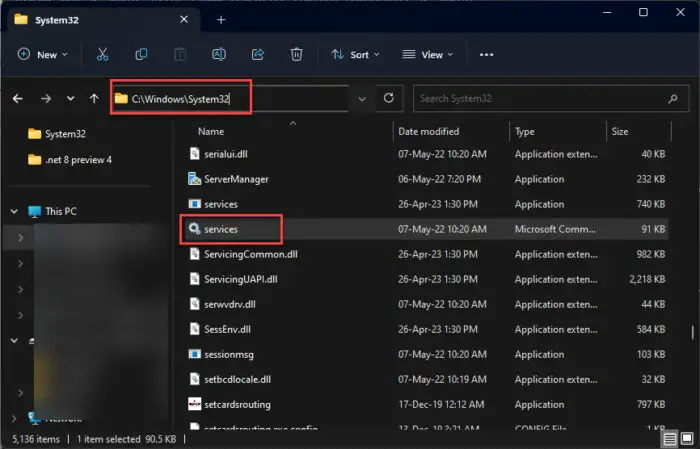Viewport: 700px width, 449px height.
Task: Close the System32 tab
Action: (x=184, y=19)
